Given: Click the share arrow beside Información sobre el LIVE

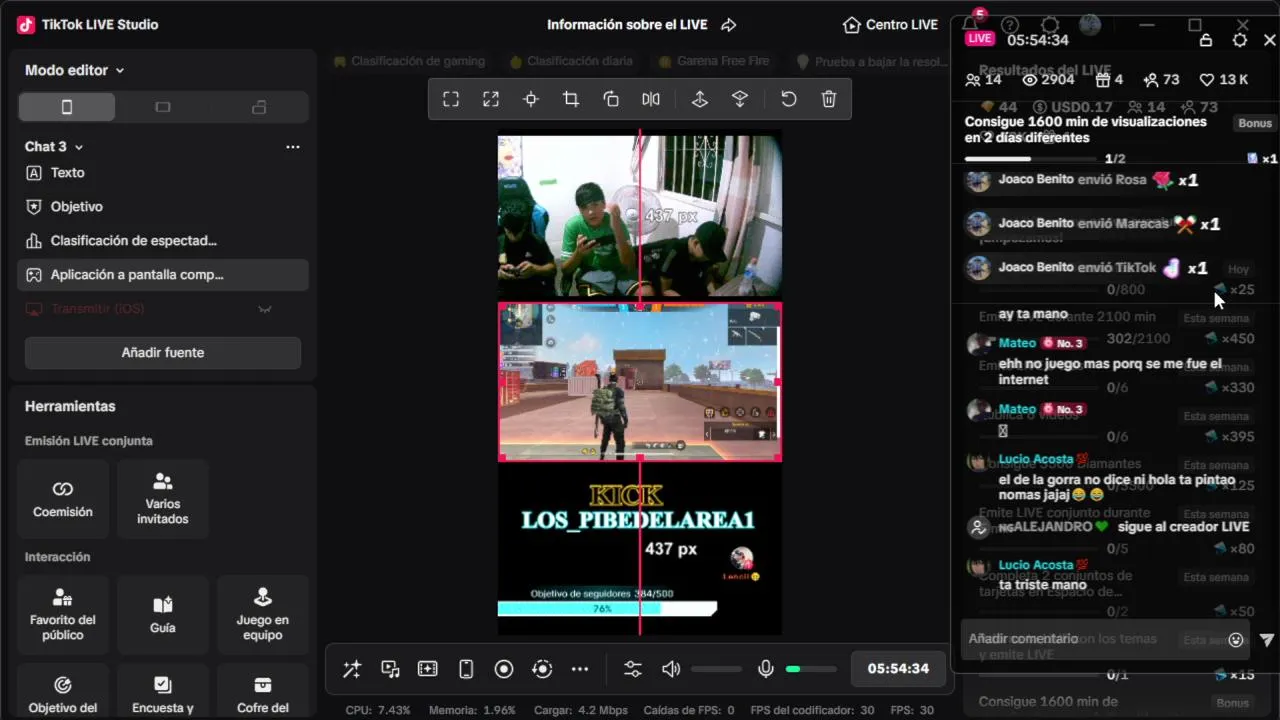Looking at the screenshot, I should click(x=729, y=24).
